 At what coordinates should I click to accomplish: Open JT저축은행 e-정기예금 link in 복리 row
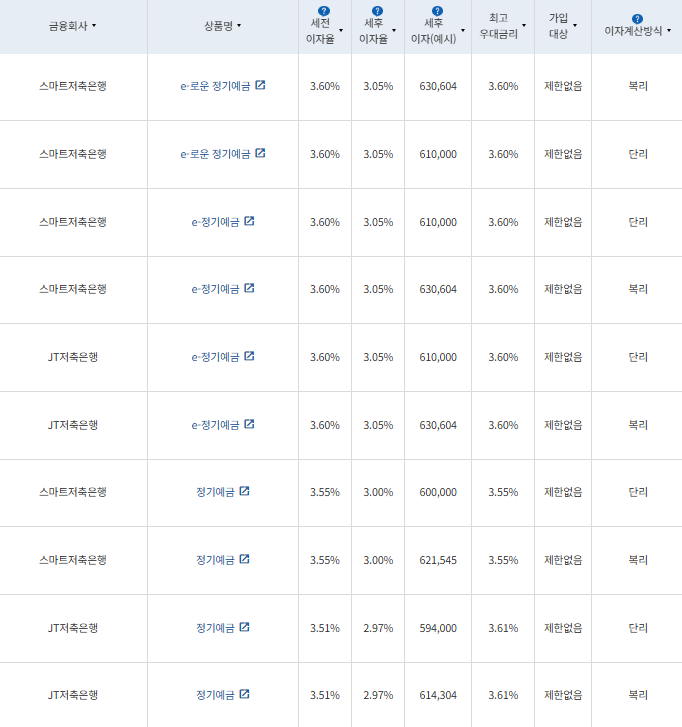[215, 425]
